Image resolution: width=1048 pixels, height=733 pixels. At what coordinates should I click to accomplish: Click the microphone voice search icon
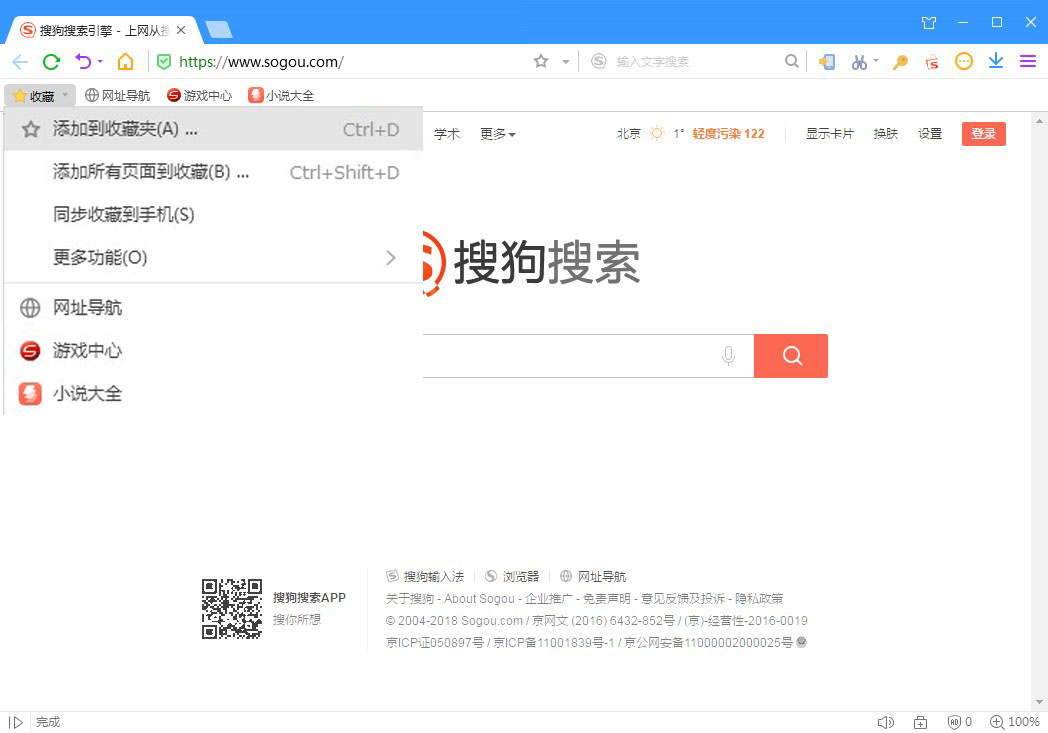click(x=729, y=355)
